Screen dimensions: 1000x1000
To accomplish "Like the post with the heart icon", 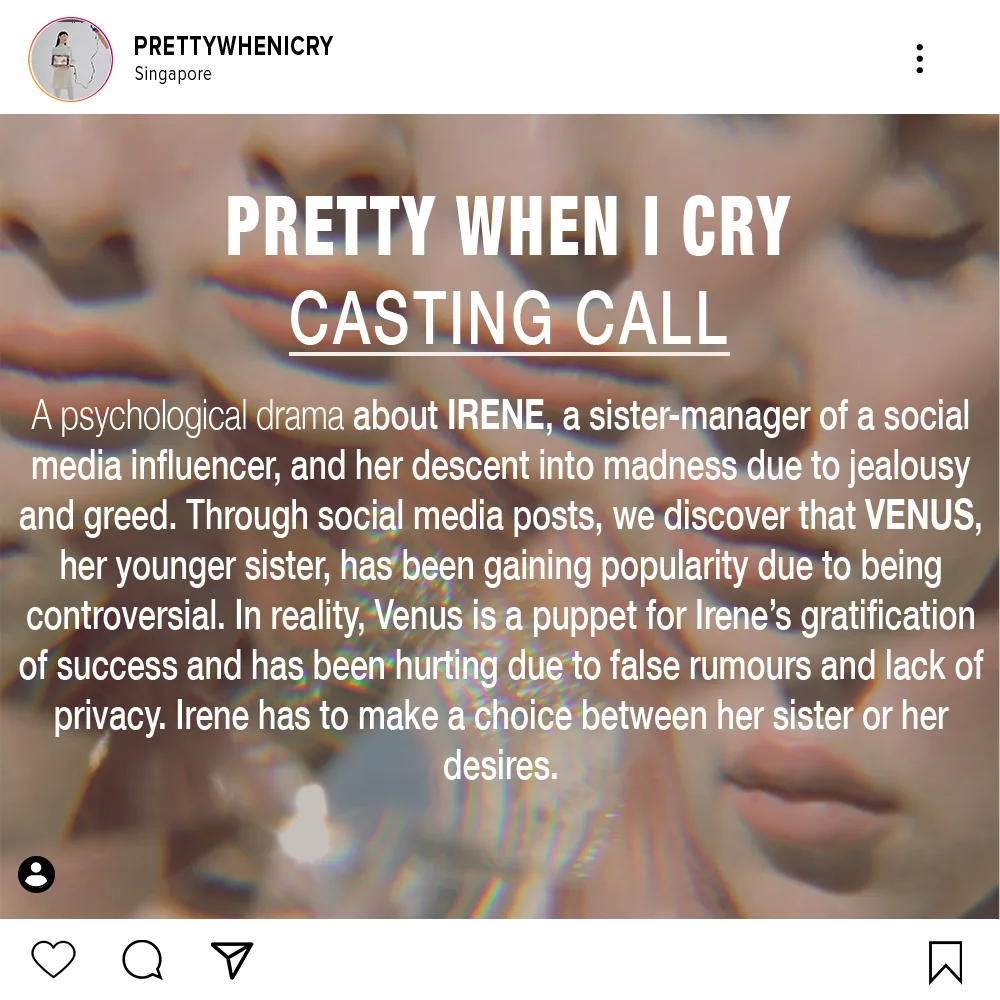I will click(x=53, y=960).
